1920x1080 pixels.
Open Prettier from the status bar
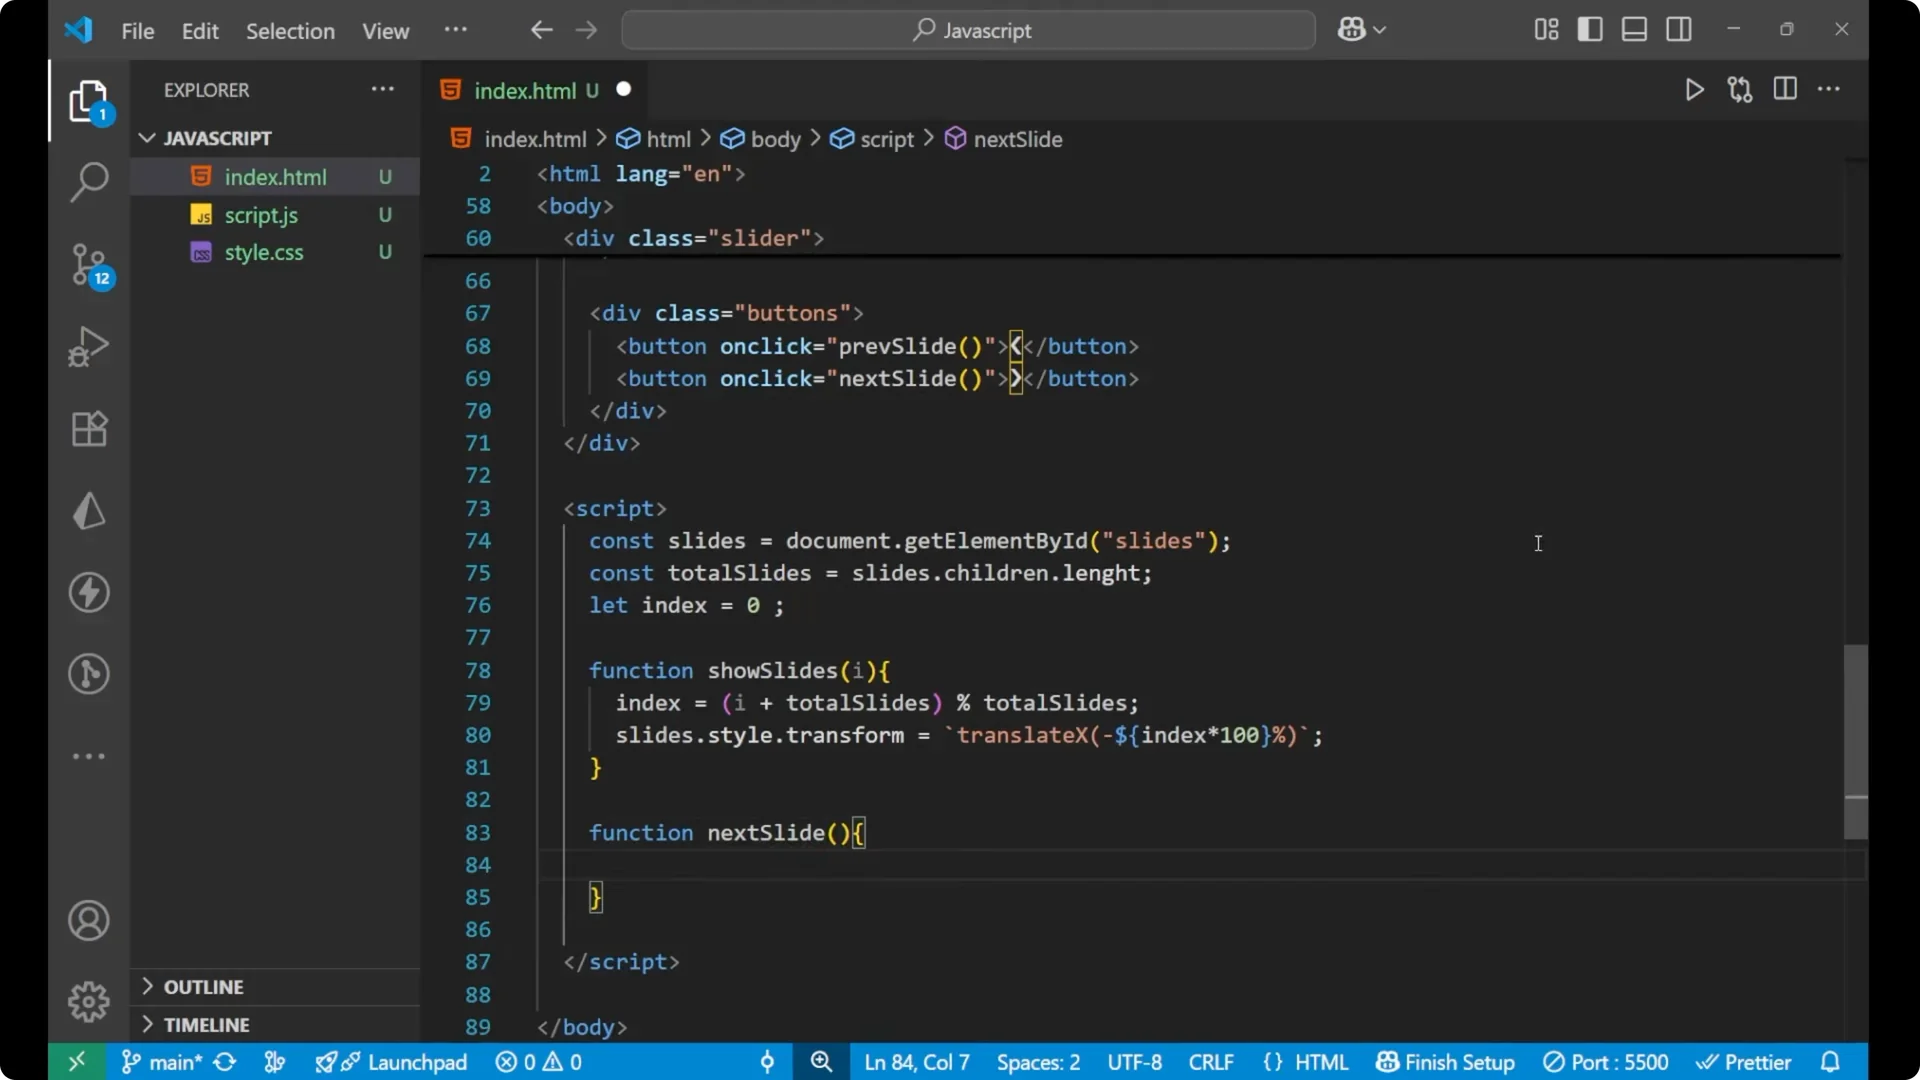click(x=1746, y=1062)
